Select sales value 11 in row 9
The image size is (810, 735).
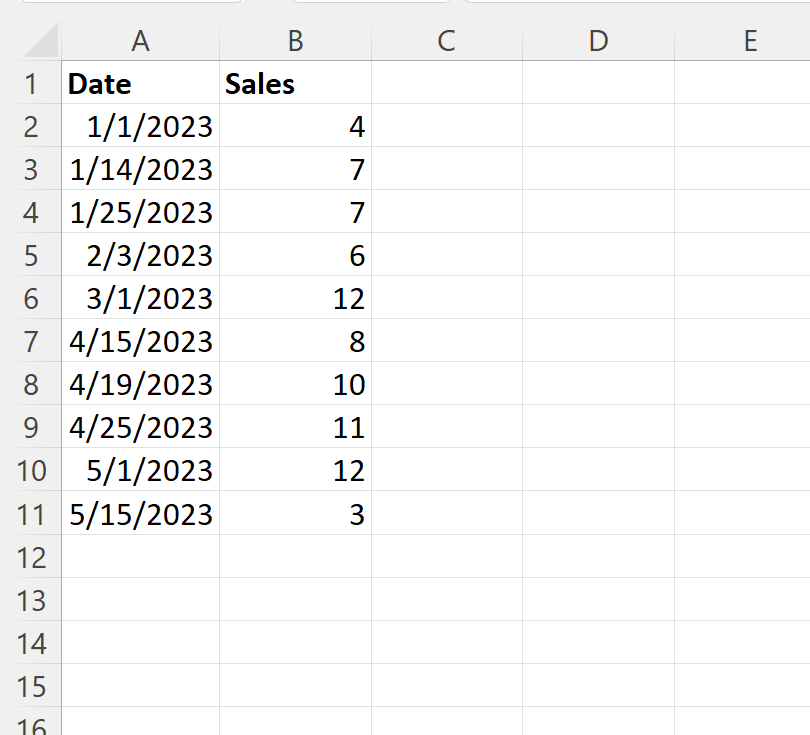295,427
